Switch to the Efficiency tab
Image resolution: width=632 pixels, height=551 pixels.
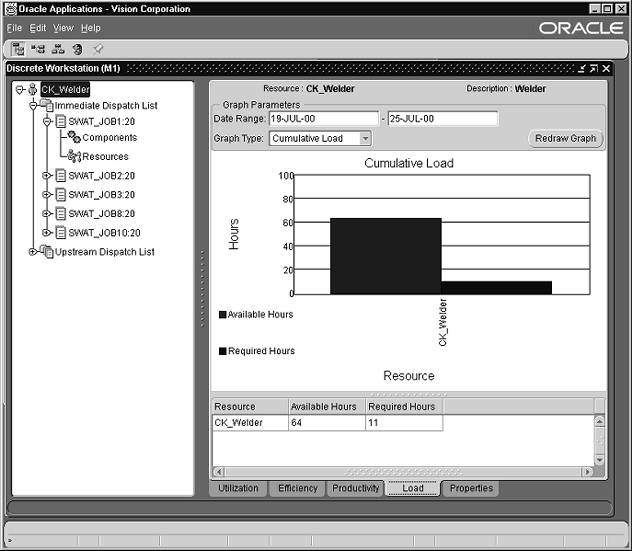click(298, 488)
